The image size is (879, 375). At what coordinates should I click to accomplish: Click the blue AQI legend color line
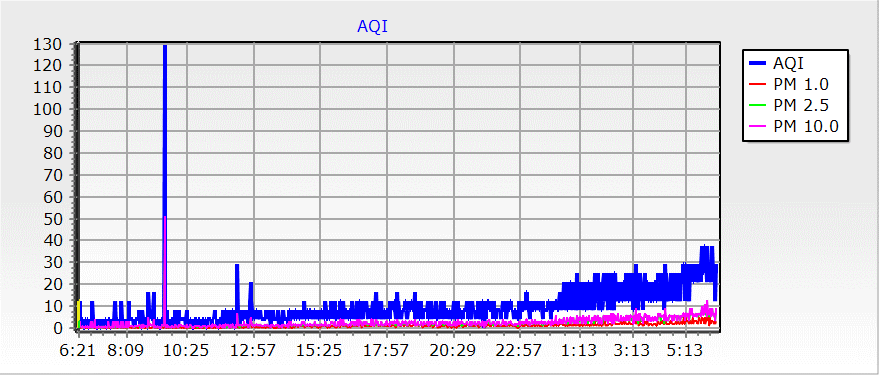758,62
